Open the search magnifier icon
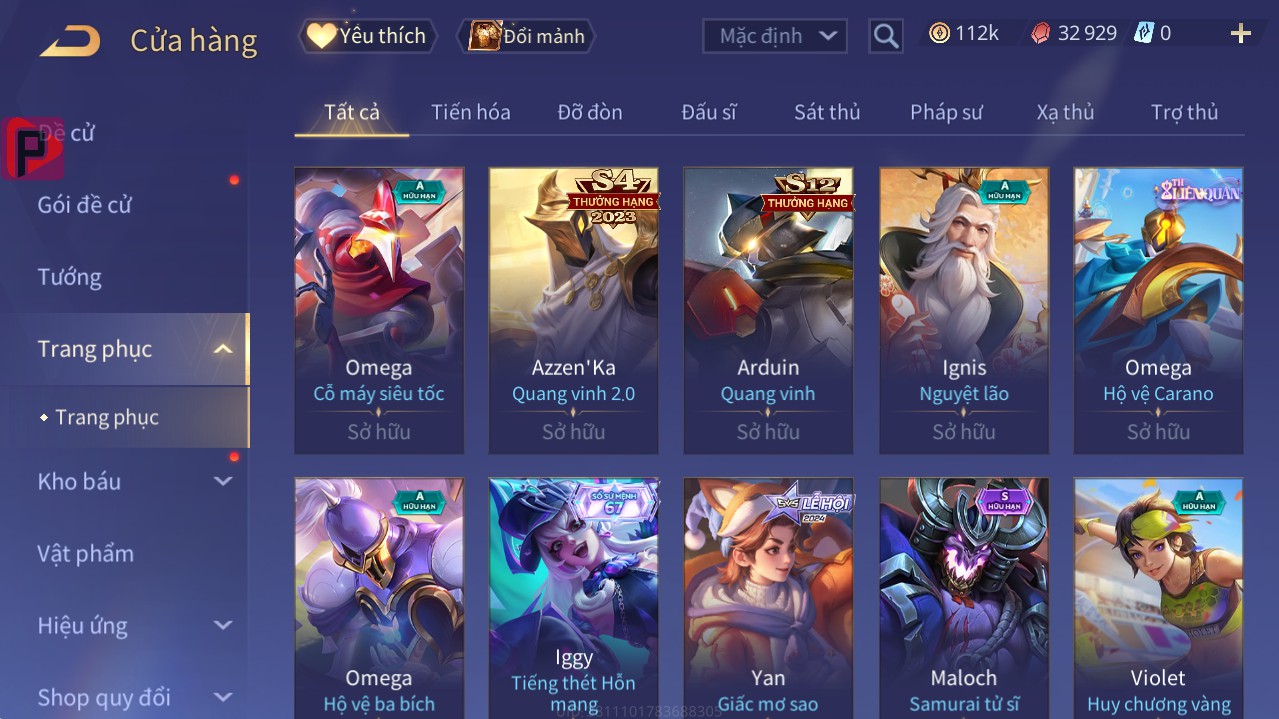1279x719 pixels. coord(886,36)
